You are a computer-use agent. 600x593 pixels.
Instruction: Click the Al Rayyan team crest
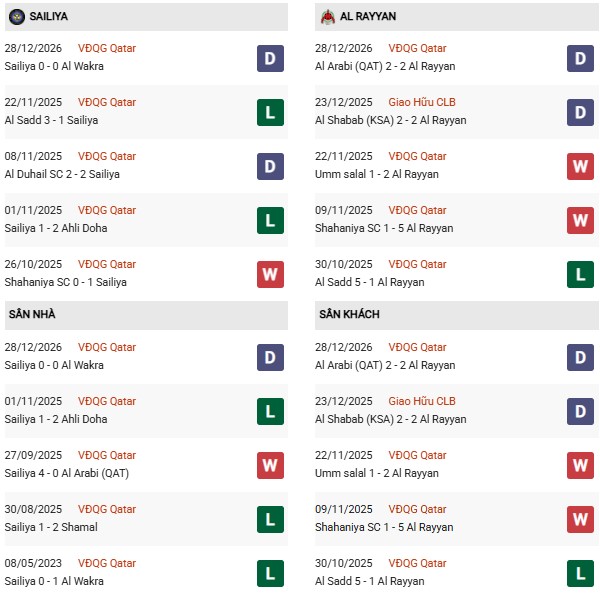pyautogui.click(x=327, y=16)
